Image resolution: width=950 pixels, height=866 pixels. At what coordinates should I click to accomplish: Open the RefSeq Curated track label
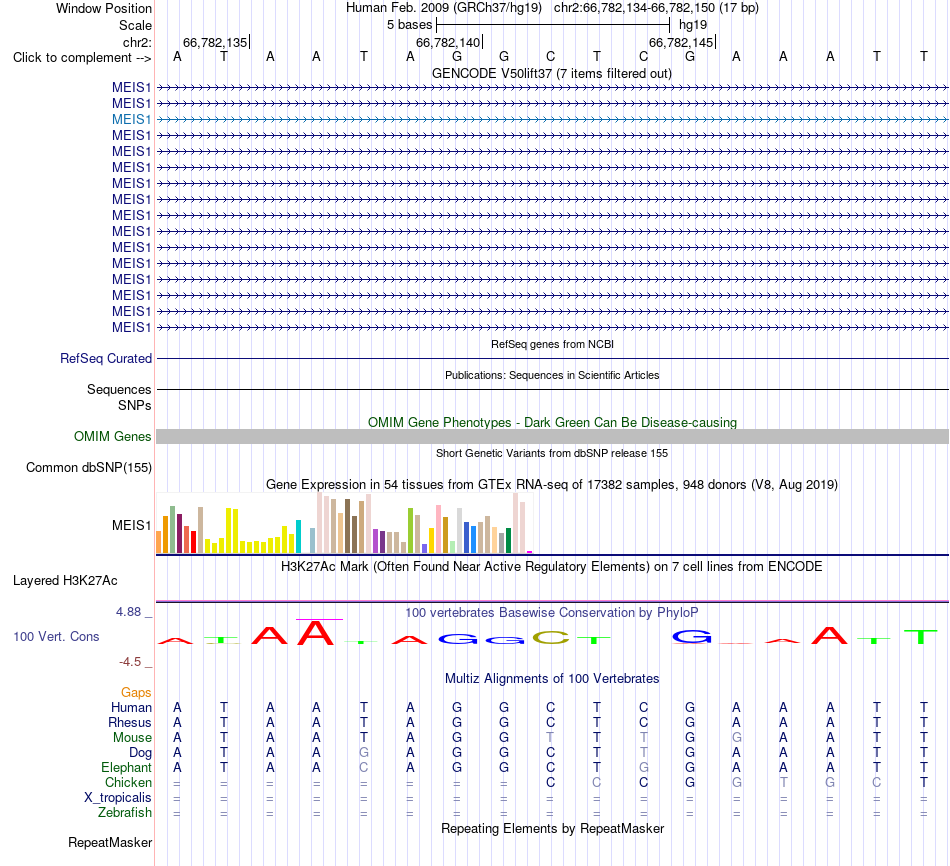tap(105, 358)
